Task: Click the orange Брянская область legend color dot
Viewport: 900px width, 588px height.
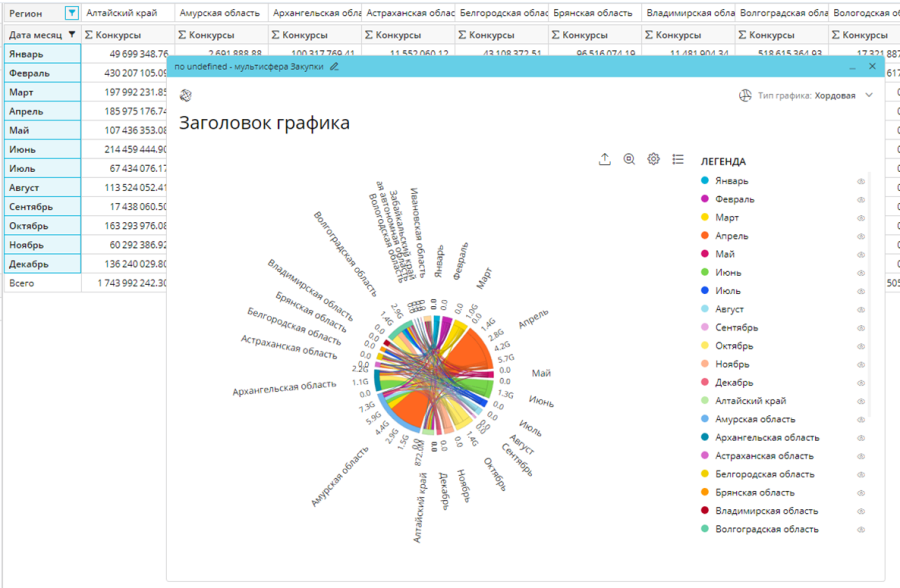Action: (x=705, y=492)
